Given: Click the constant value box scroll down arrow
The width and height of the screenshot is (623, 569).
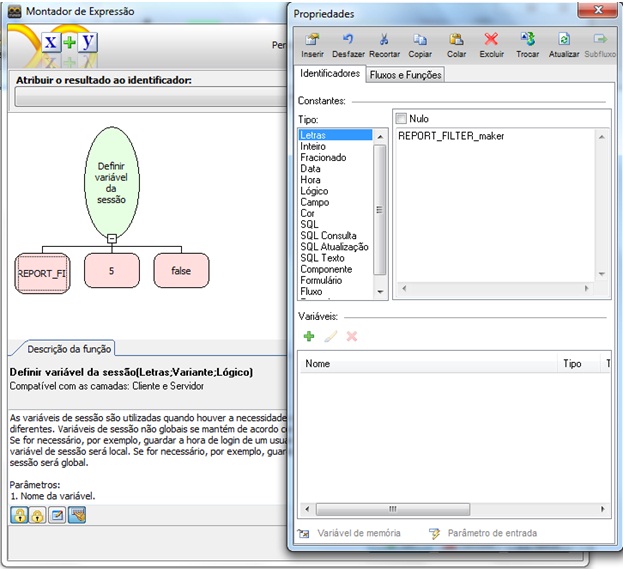Looking at the screenshot, I should (602, 274).
